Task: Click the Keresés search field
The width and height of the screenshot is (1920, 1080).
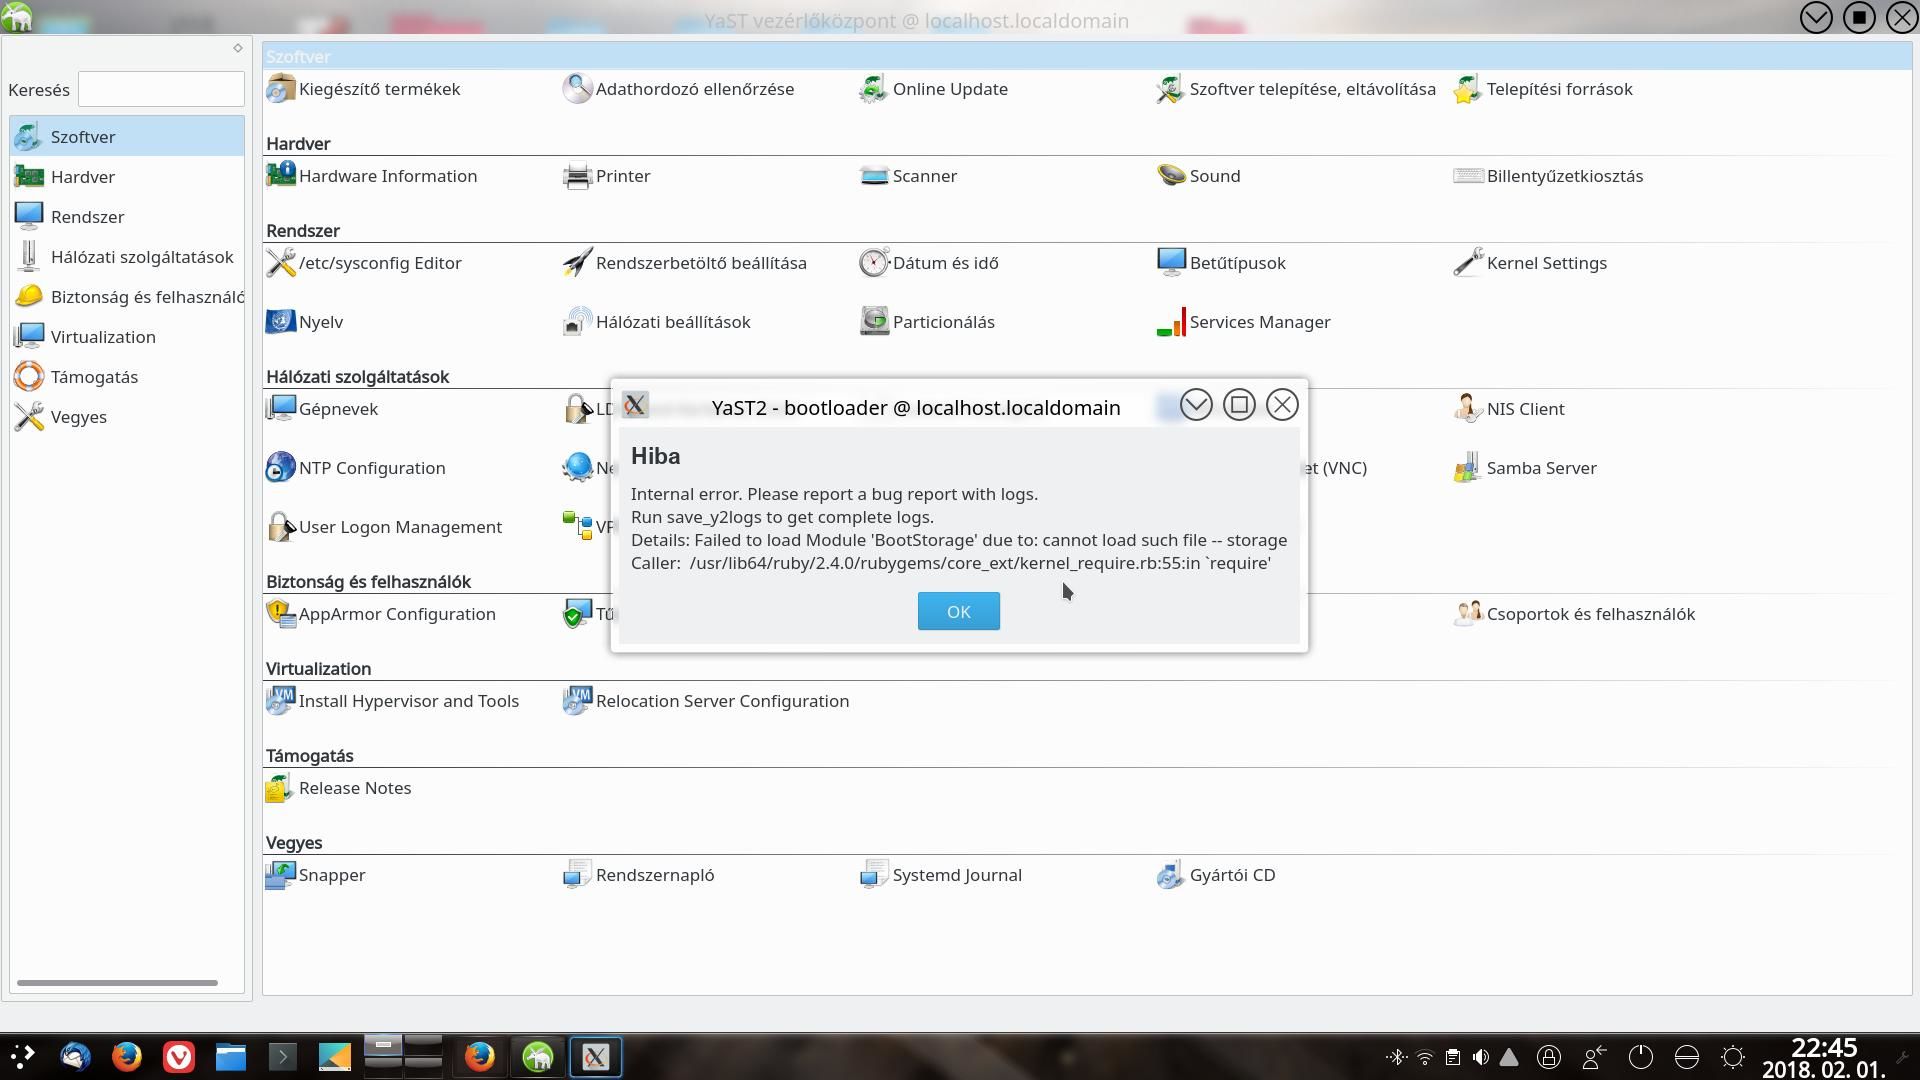Action: 161,89
